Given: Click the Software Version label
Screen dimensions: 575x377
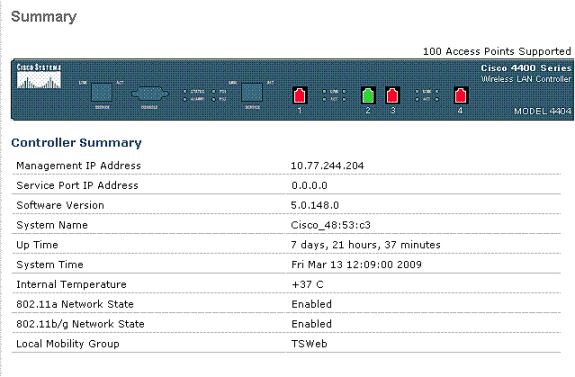Looking at the screenshot, I should [60, 205].
